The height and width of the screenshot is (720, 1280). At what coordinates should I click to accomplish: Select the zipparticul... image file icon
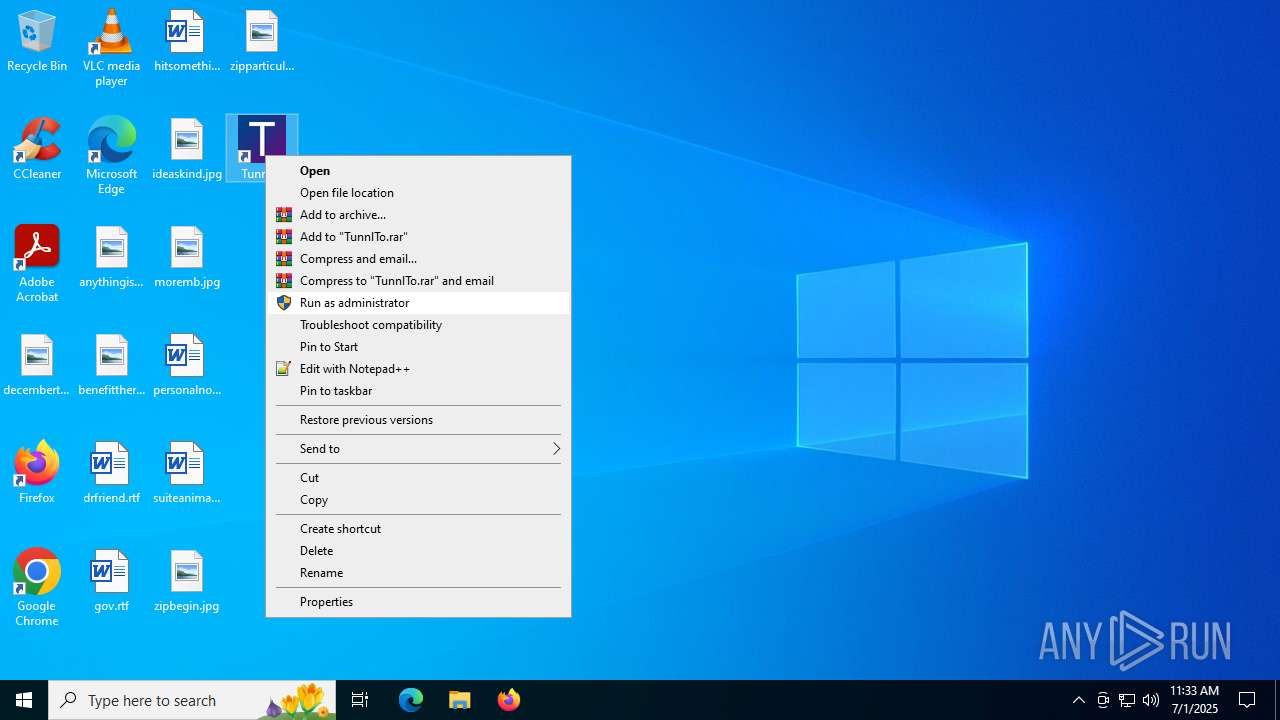click(261, 42)
